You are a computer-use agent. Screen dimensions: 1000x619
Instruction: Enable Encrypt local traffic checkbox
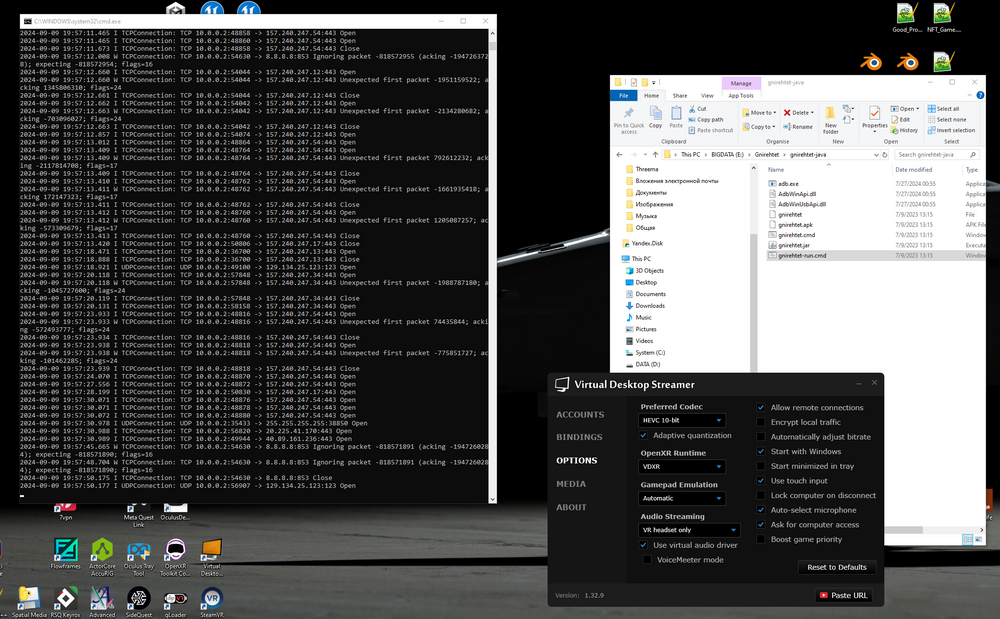coord(761,422)
